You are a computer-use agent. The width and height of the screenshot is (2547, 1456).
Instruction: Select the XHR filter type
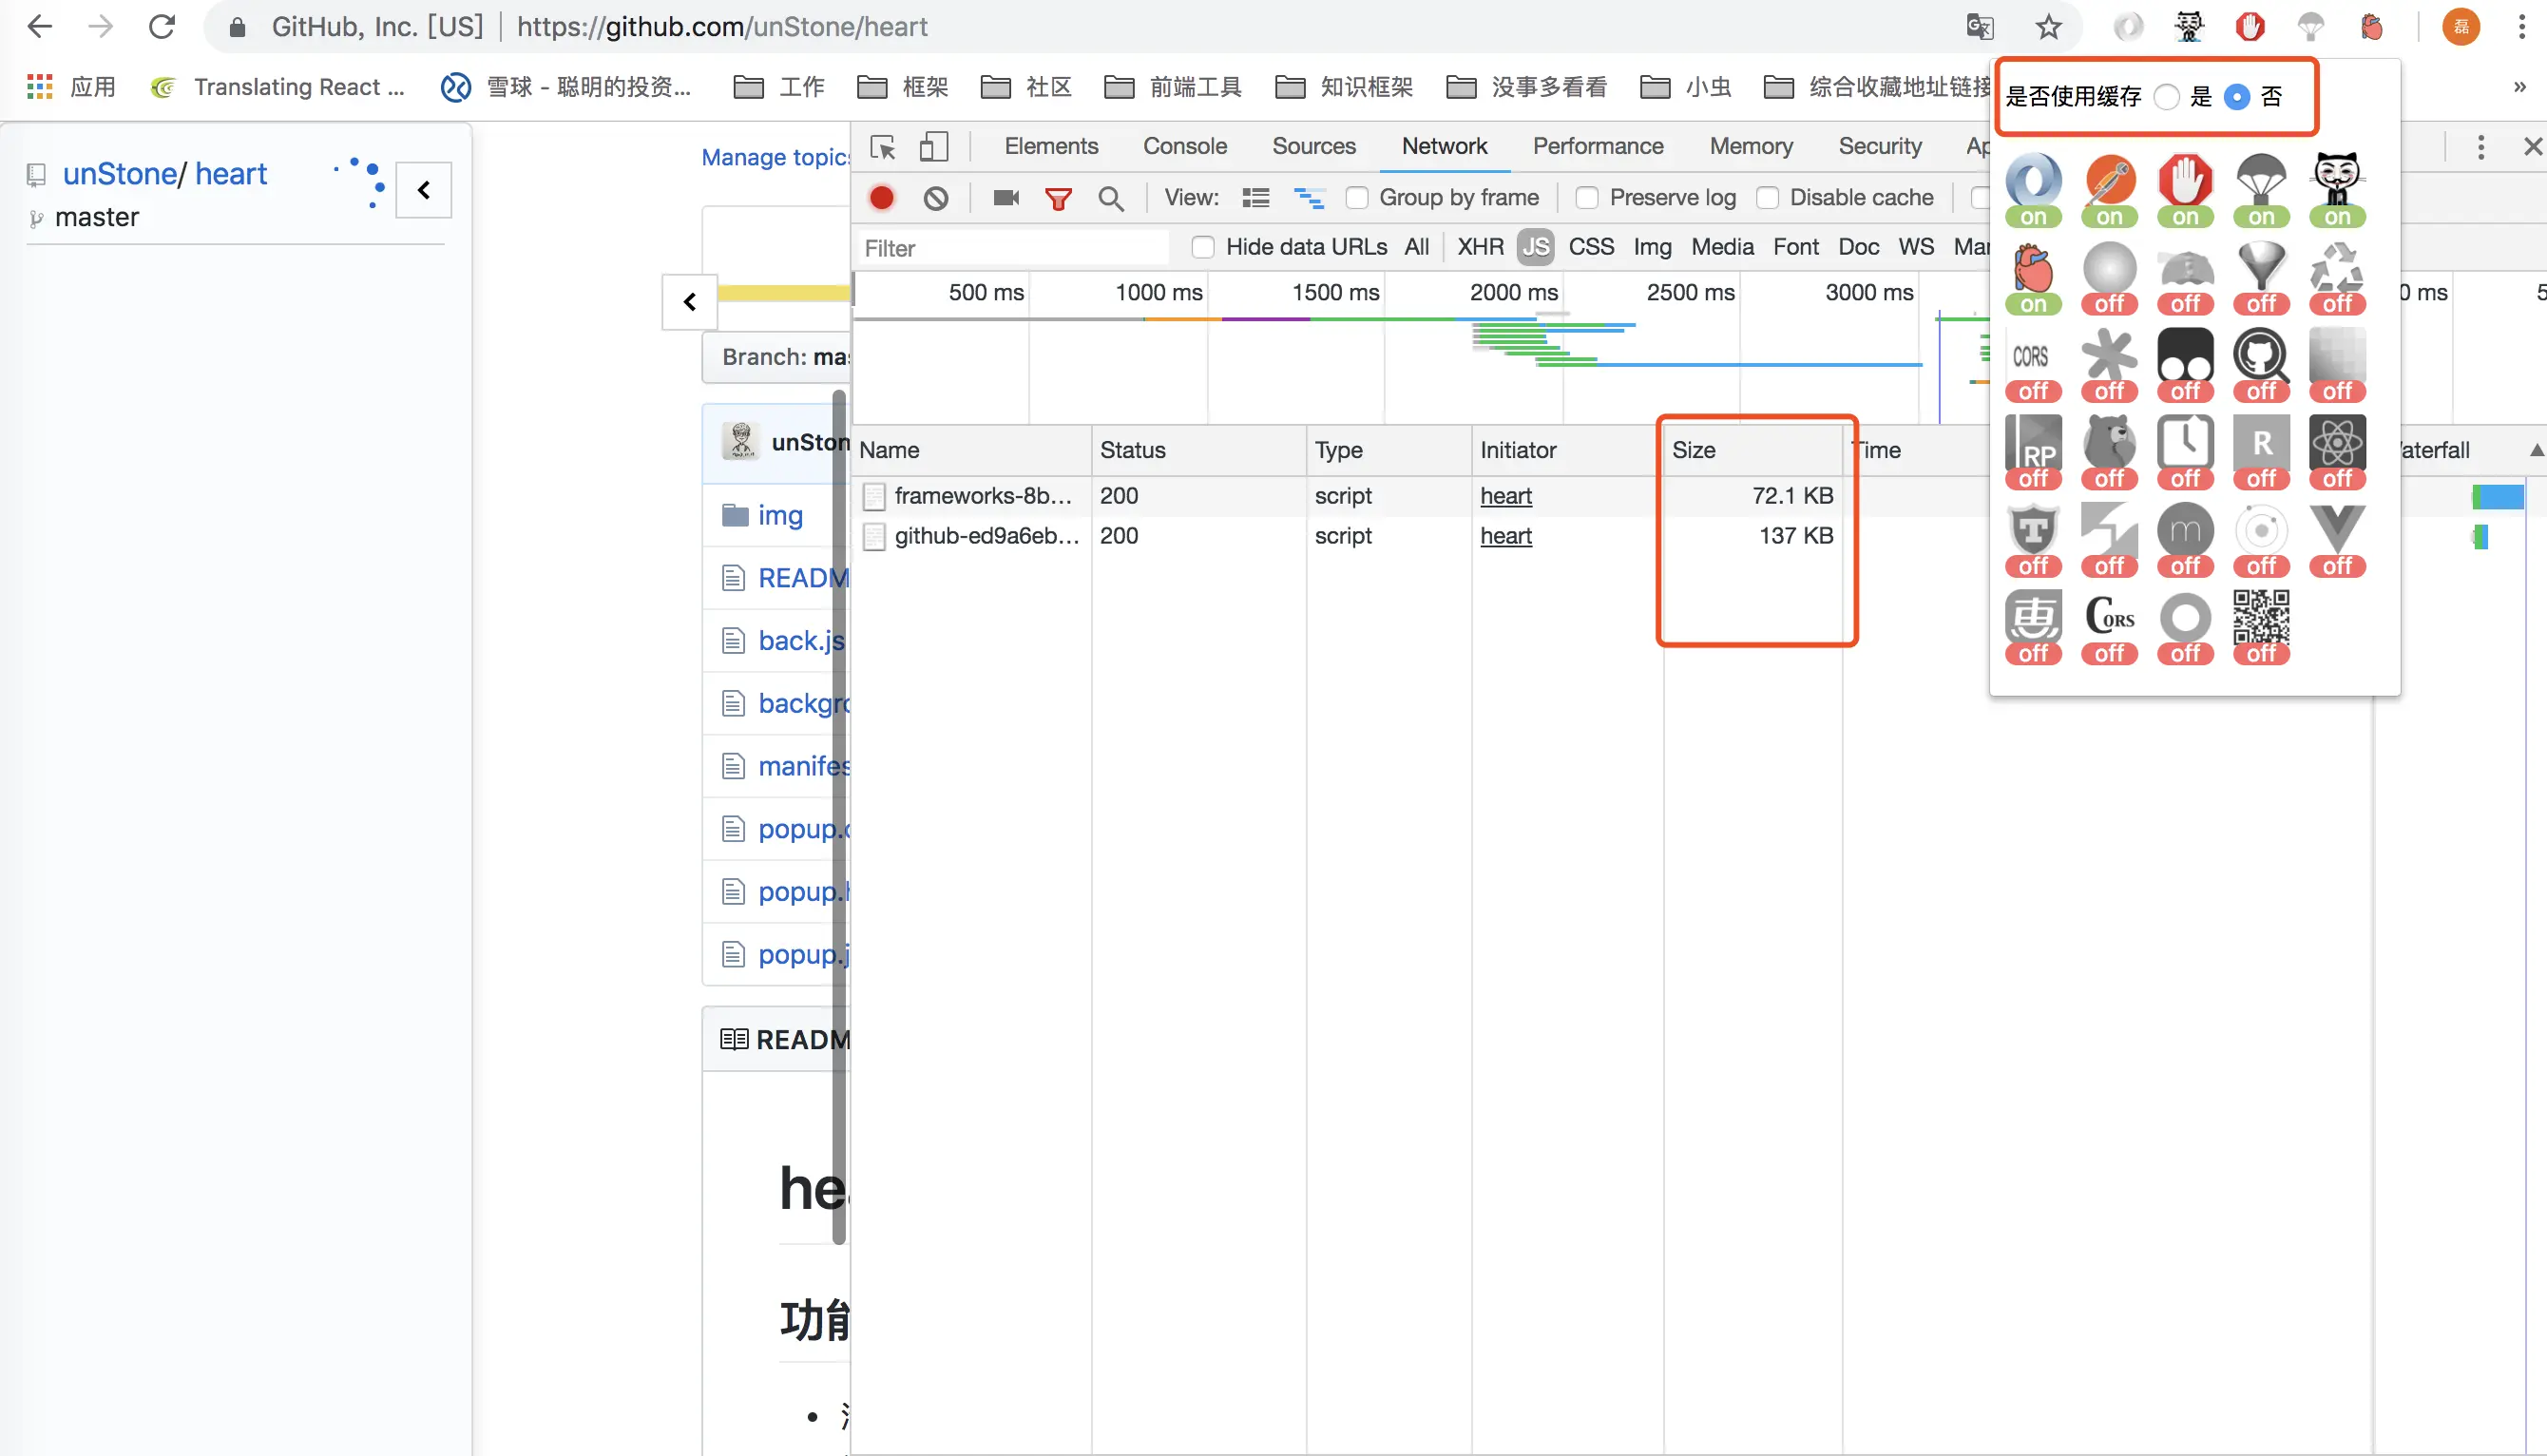tap(1480, 247)
